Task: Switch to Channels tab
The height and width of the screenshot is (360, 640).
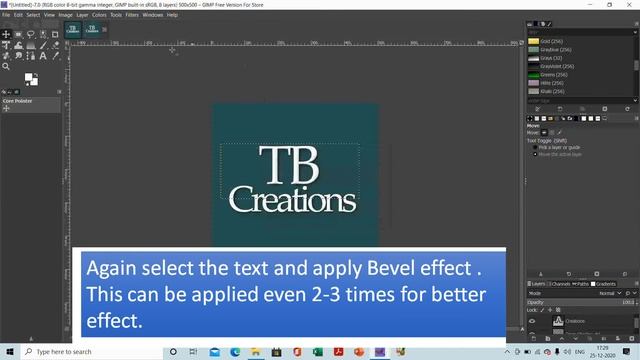Action: tap(559, 284)
